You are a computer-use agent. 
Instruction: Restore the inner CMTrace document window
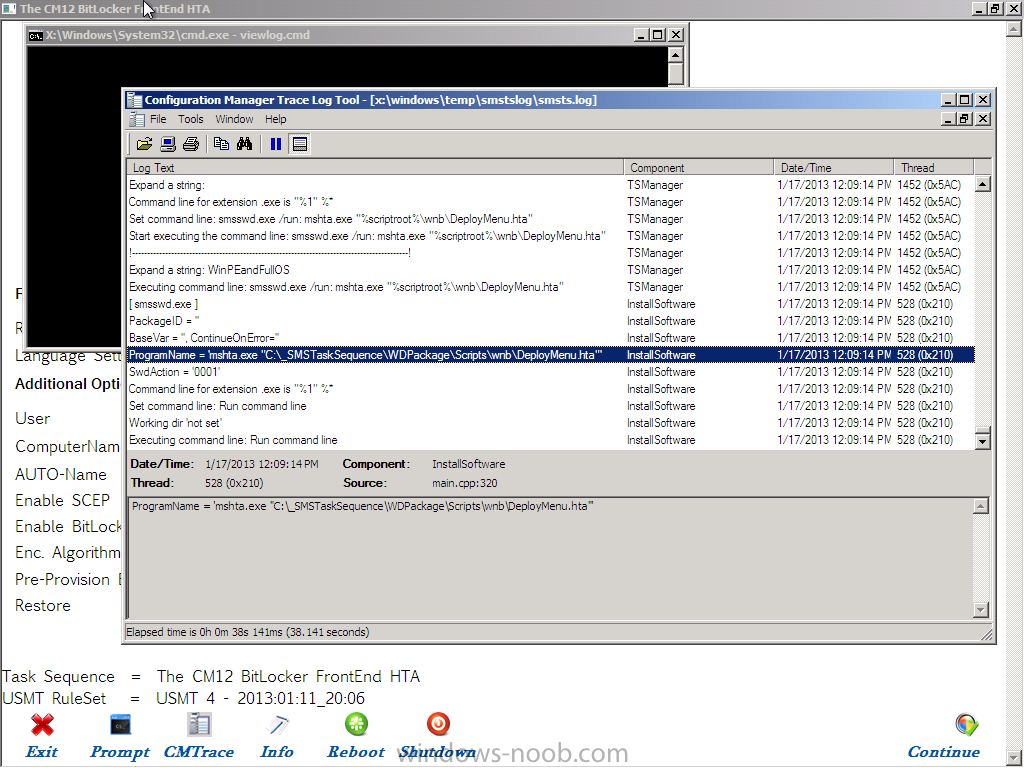click(x=965, y=119)
